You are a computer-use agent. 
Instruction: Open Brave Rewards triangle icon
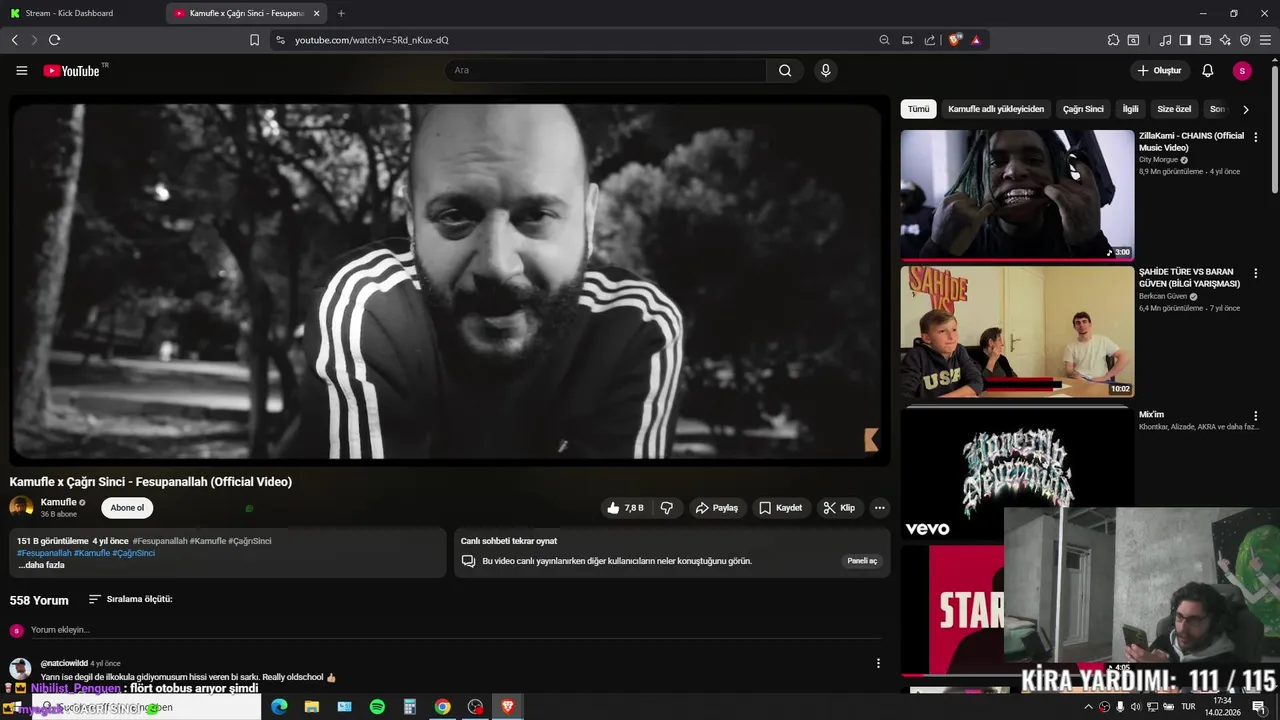click(976, 40)
